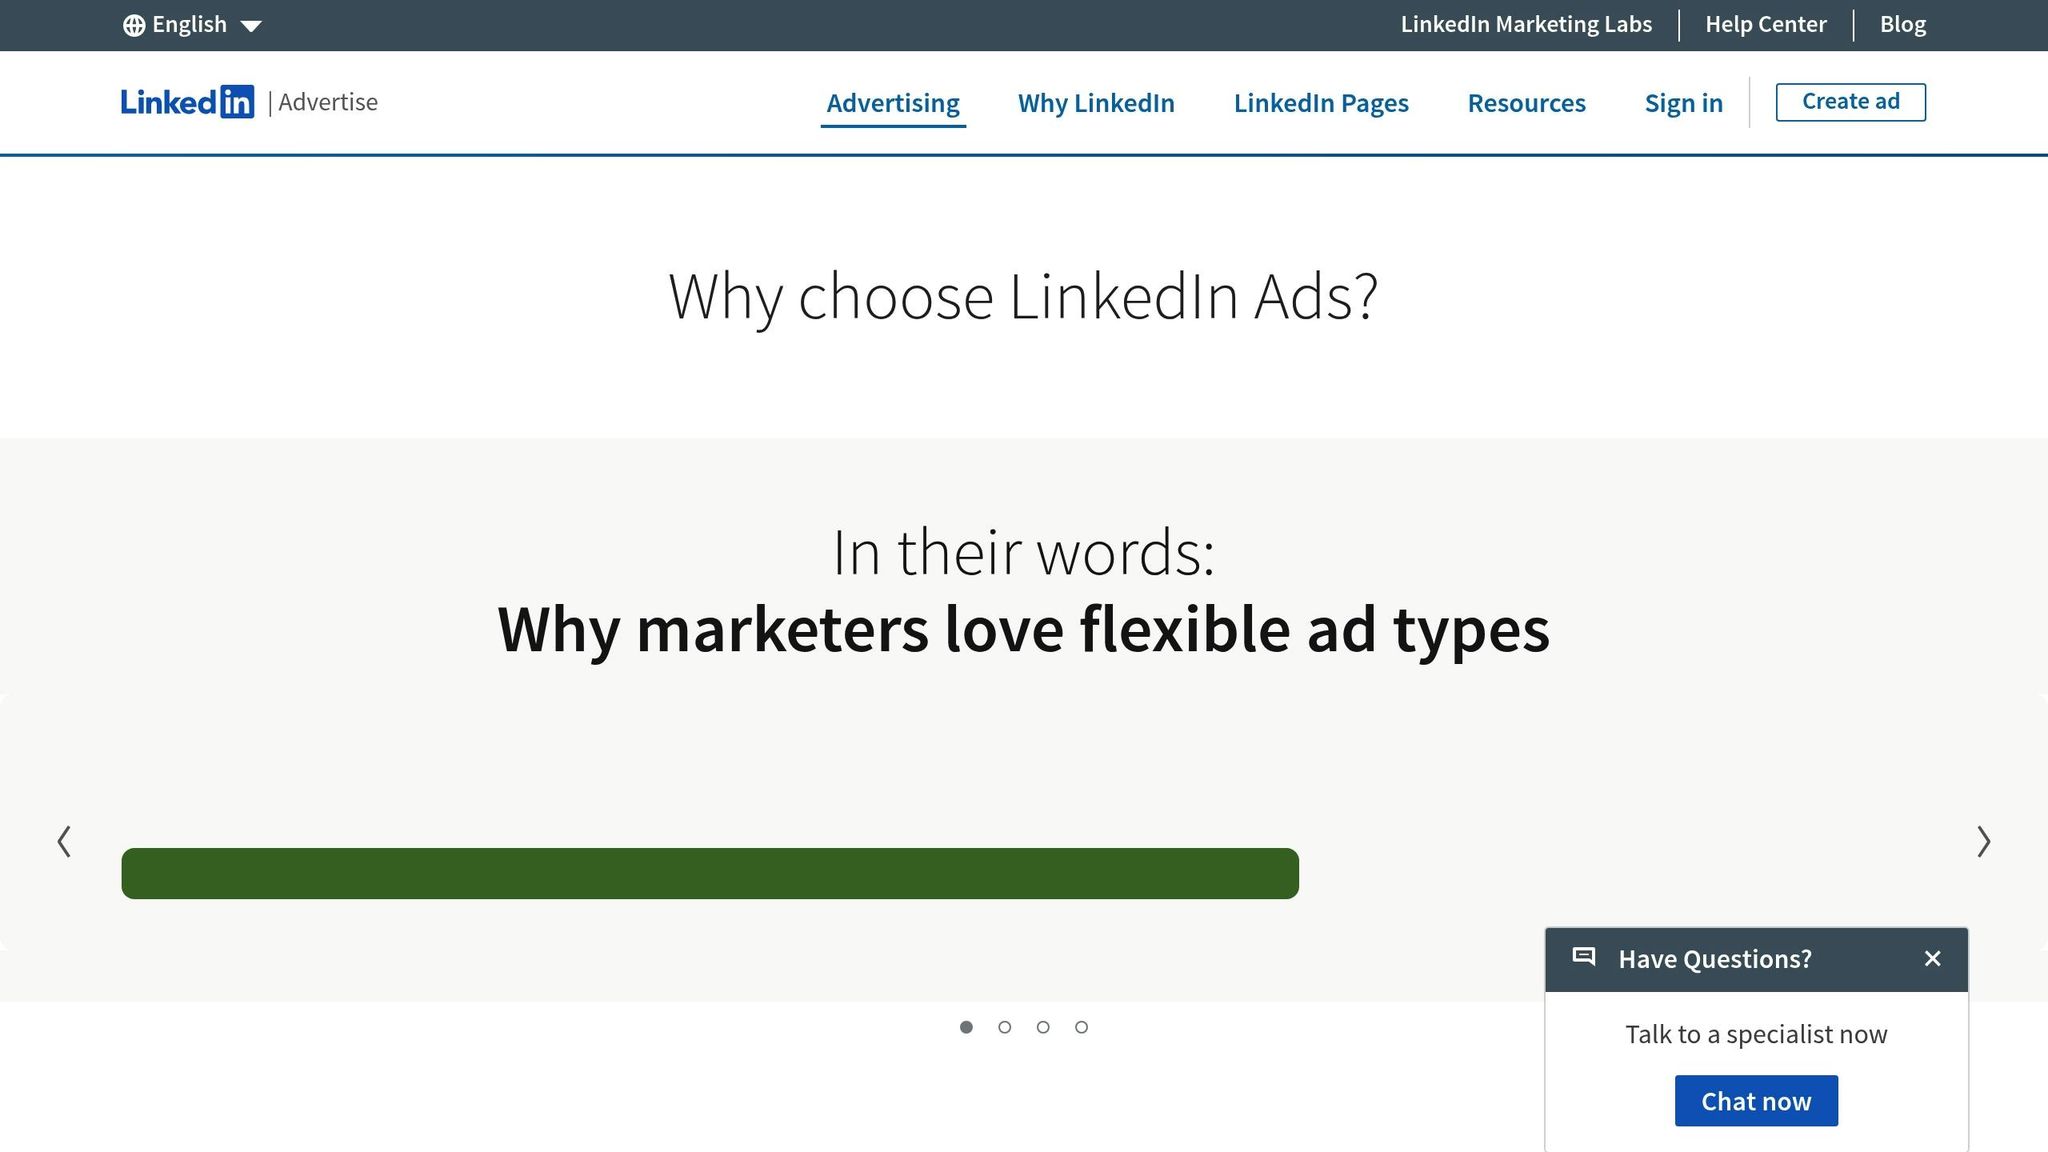The width and height of the screenshot is (2048, 1152).
Task: Open the Help Center
Action: pos(1765,23)
